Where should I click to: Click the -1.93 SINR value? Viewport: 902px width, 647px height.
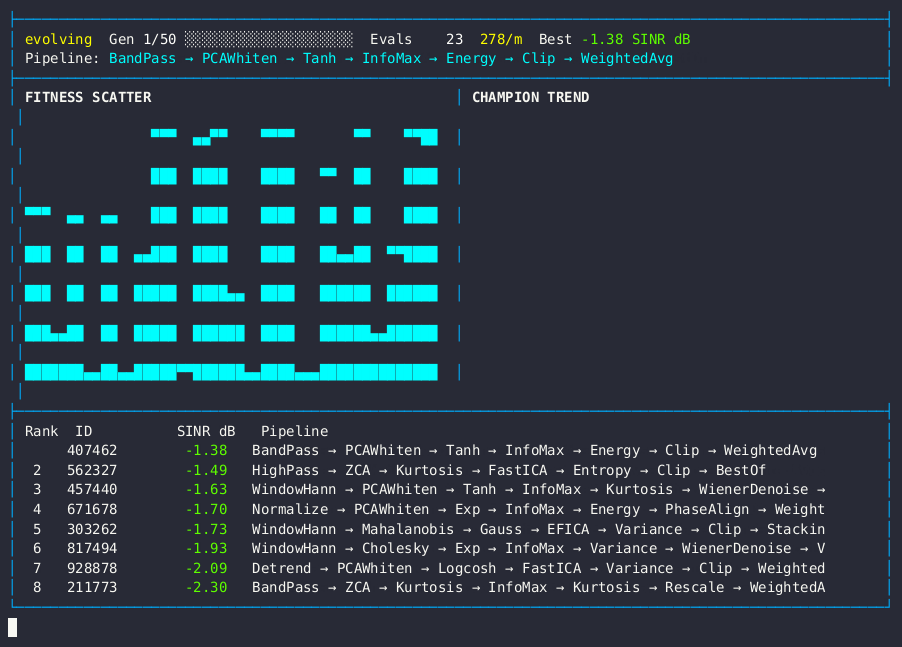pos(206,549)
